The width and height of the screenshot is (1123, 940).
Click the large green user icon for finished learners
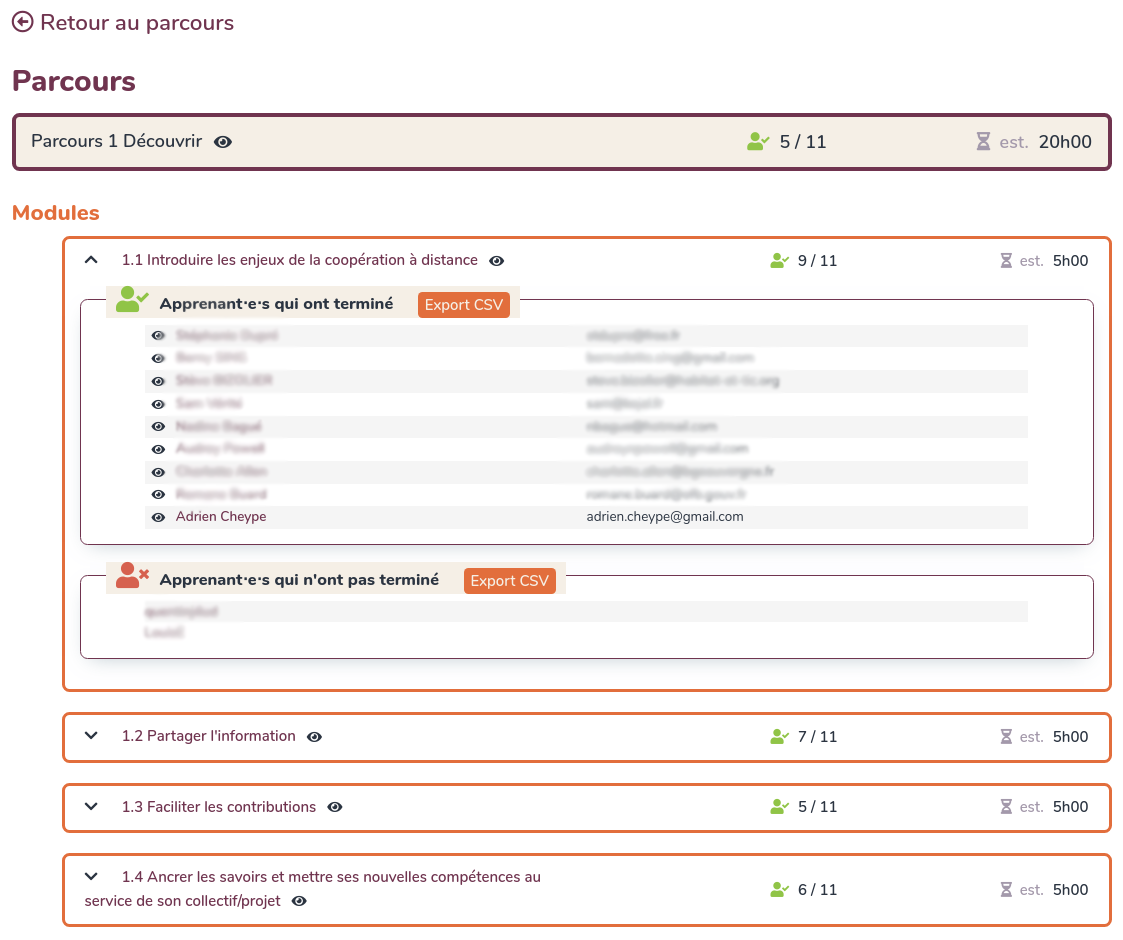point(132,299)
